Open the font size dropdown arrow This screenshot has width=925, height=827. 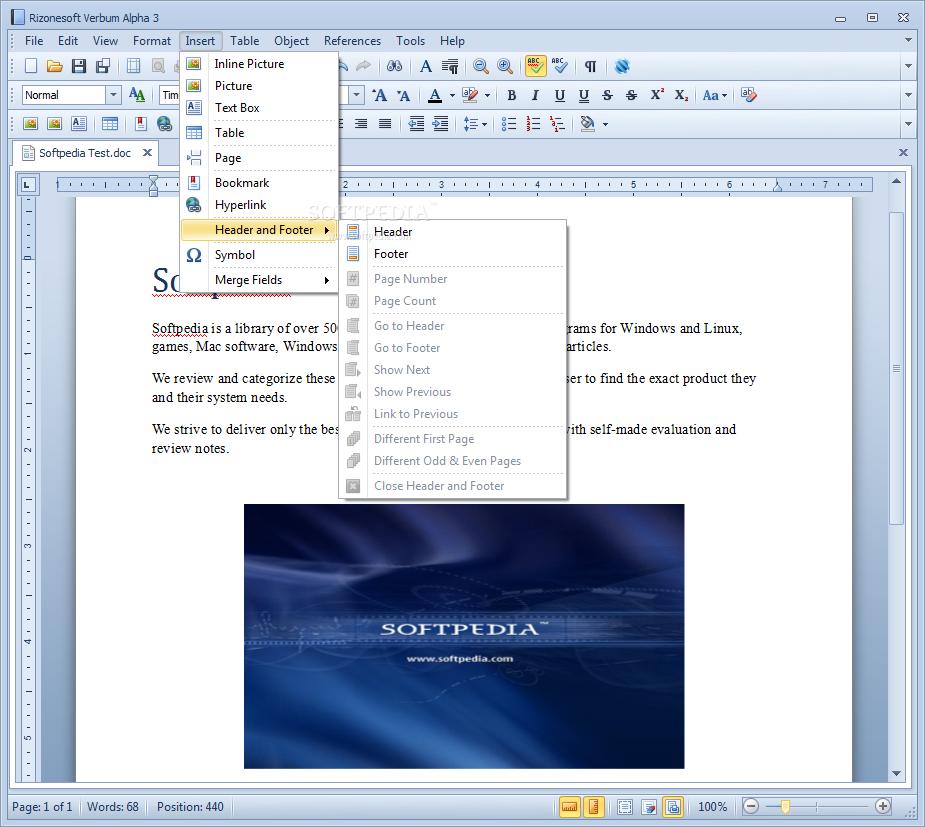point(356,94)
